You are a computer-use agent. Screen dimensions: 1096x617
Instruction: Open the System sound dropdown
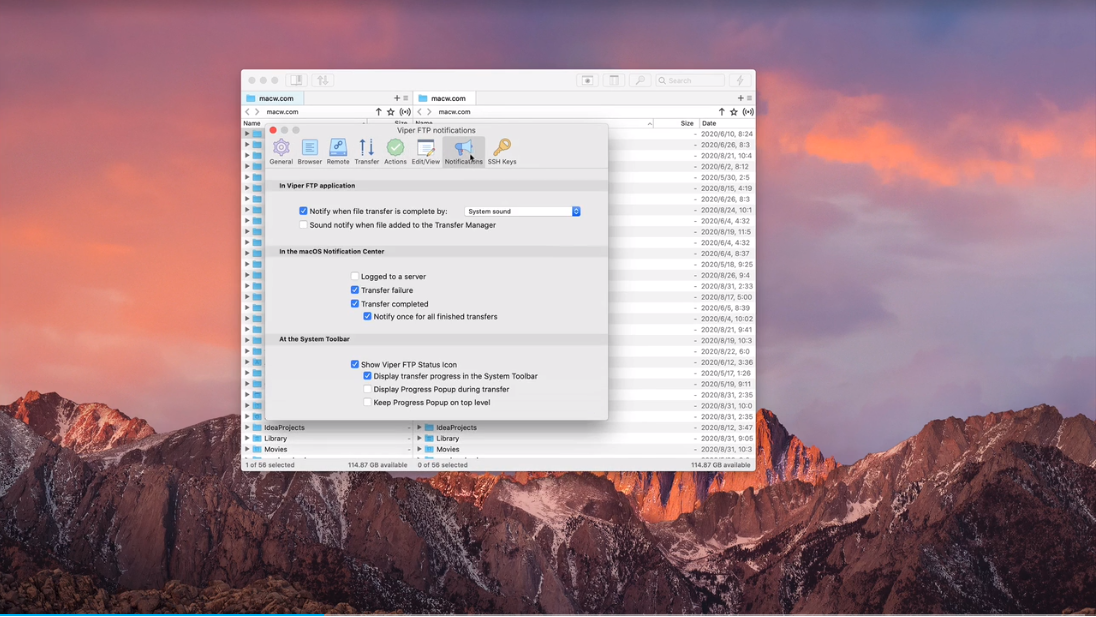click(x=522, y=212)
